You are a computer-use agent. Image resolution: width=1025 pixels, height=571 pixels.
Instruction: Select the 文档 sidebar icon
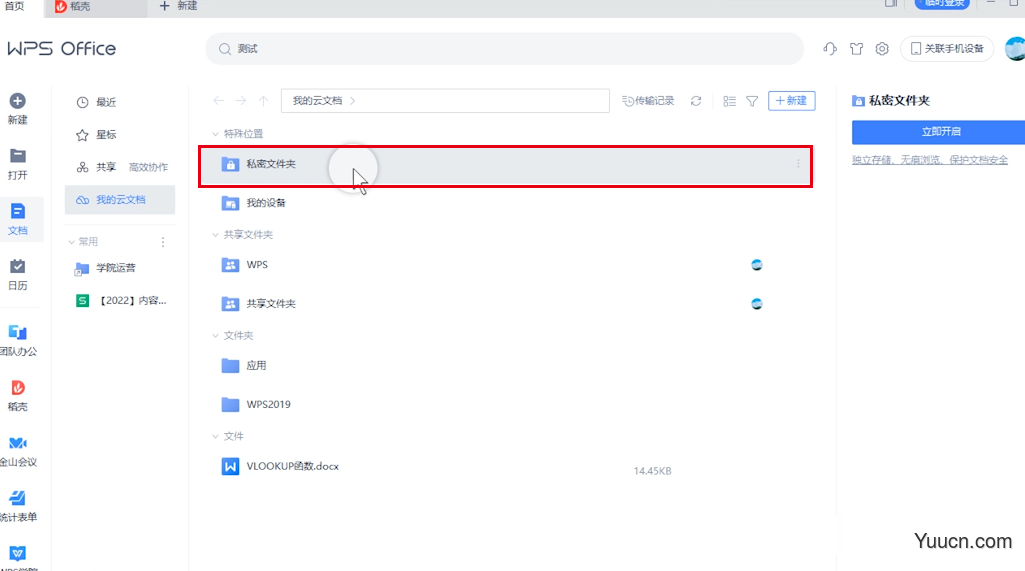point(18,211)
